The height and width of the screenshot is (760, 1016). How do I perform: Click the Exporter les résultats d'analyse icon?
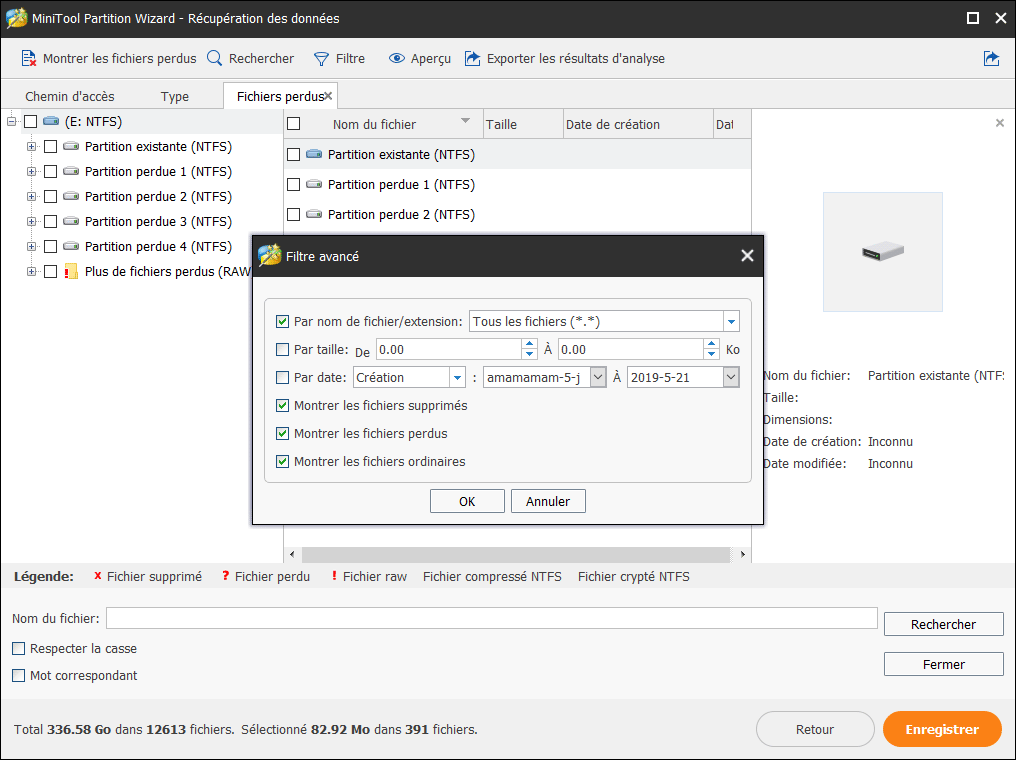click(472, 58)
